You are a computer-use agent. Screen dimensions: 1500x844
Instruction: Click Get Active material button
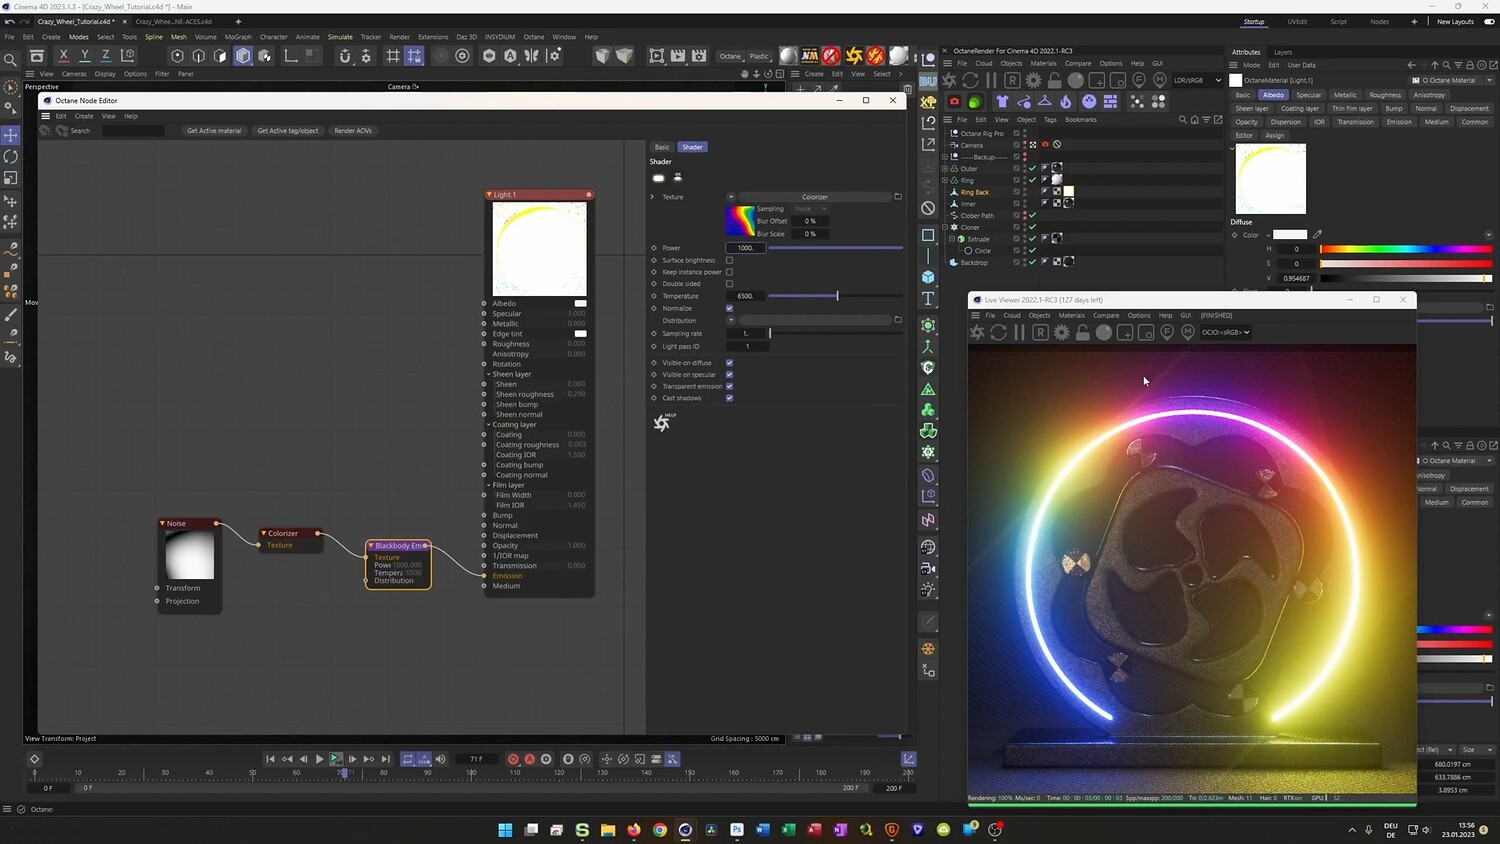pyautogui.click(x=214, y=131)
